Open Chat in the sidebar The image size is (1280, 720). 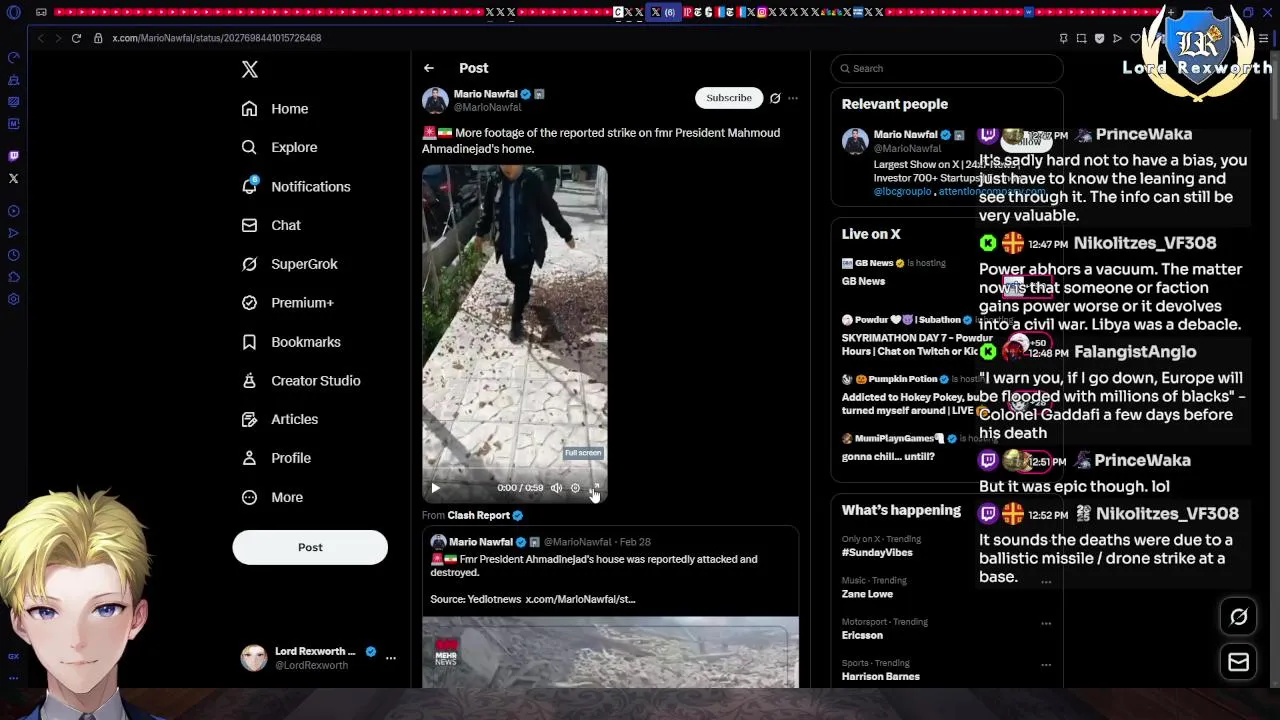[x=271, y=225]
